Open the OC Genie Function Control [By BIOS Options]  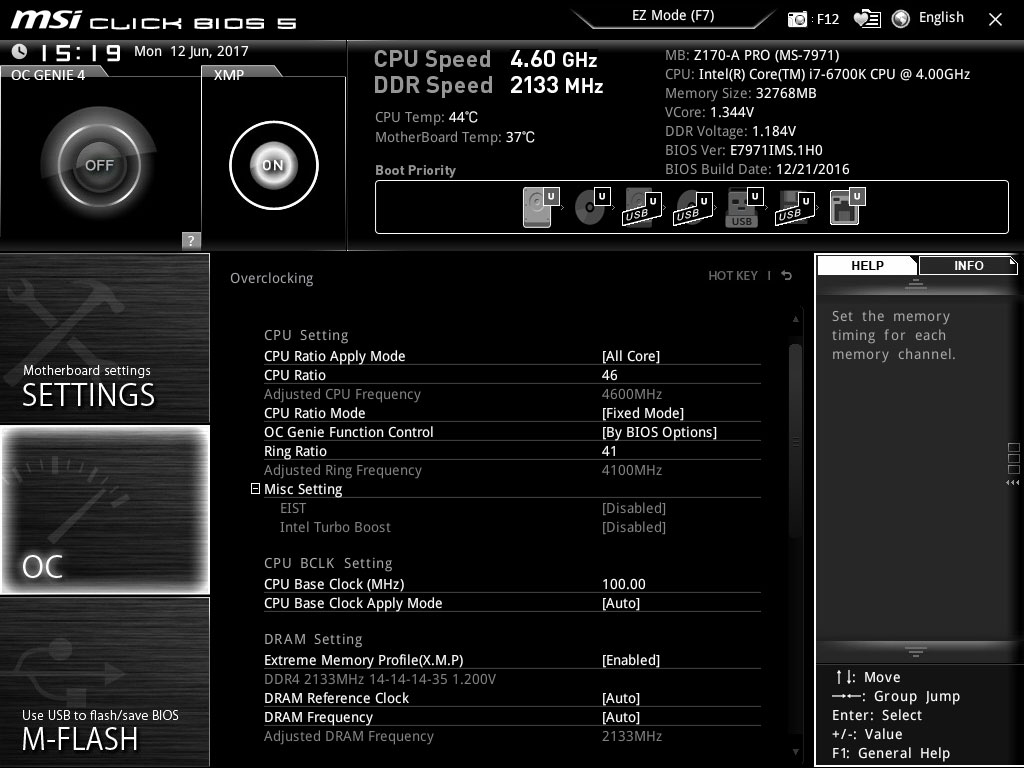point(659,432)
